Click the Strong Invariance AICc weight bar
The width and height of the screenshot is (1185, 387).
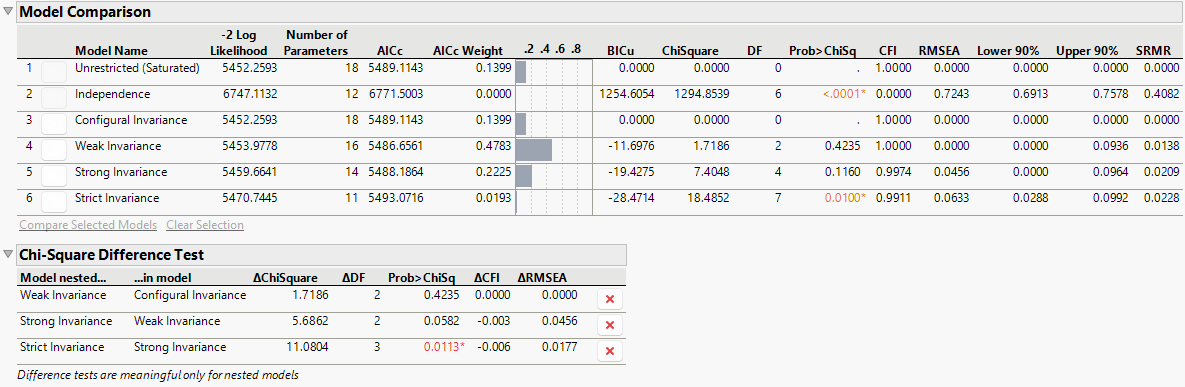tap(524, 175)
